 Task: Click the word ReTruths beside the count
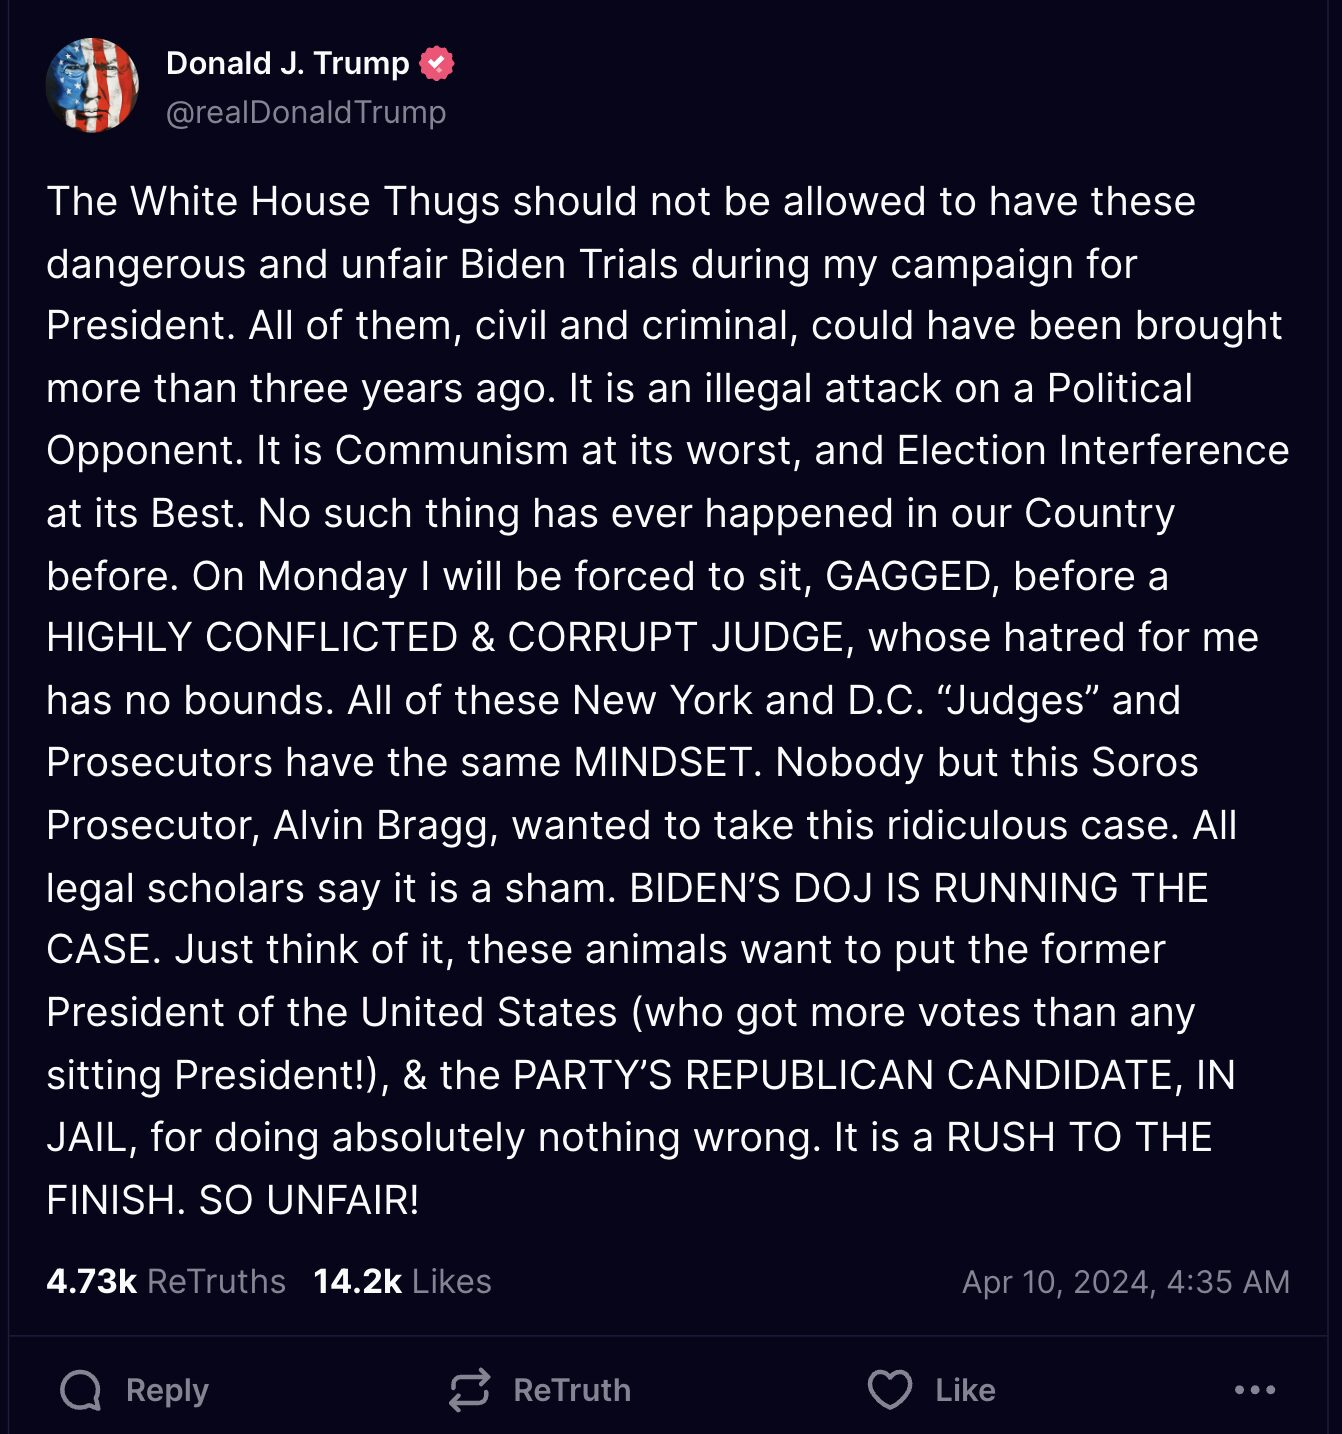(216, 1281)
